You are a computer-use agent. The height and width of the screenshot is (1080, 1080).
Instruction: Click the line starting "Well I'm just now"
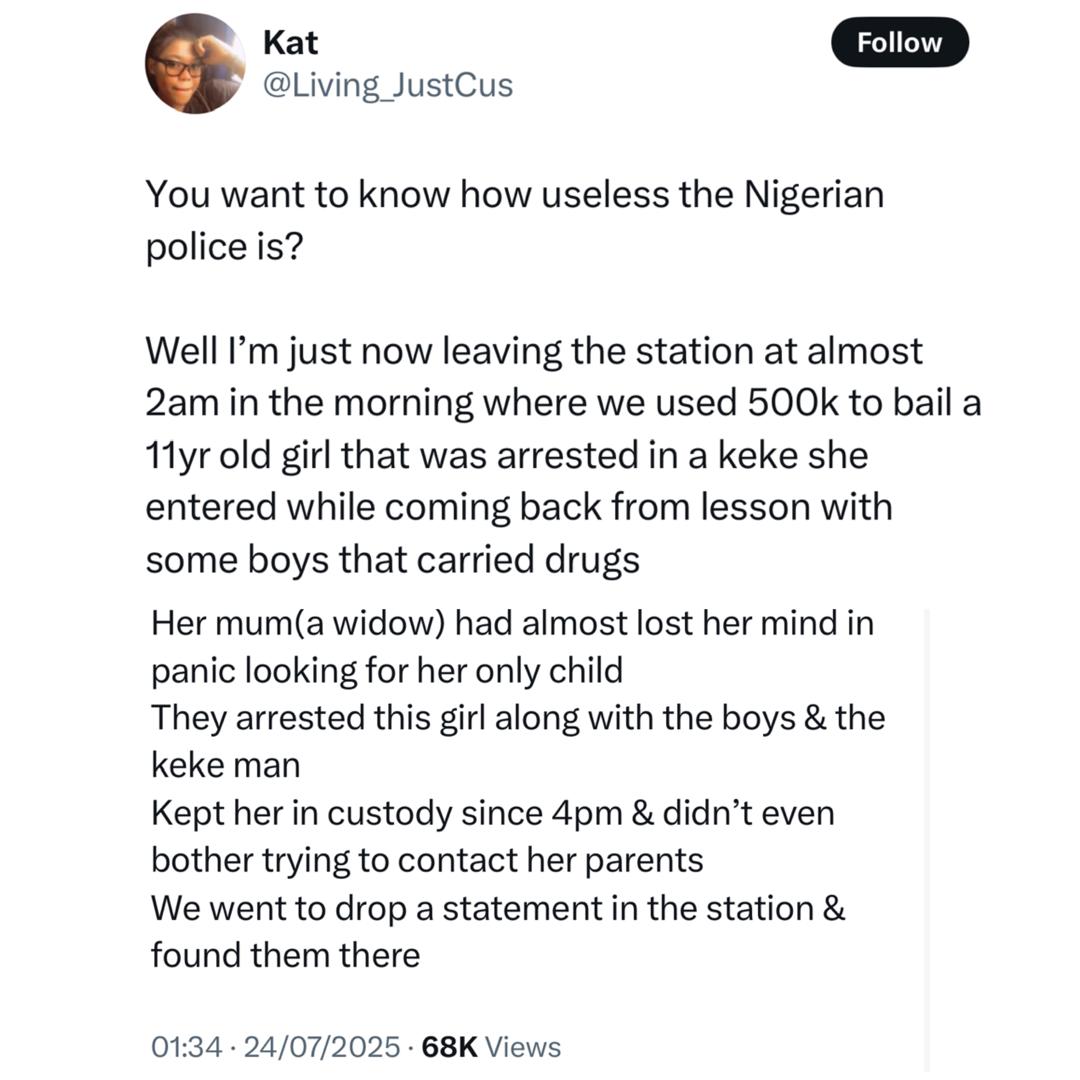[x=534, y=351]
